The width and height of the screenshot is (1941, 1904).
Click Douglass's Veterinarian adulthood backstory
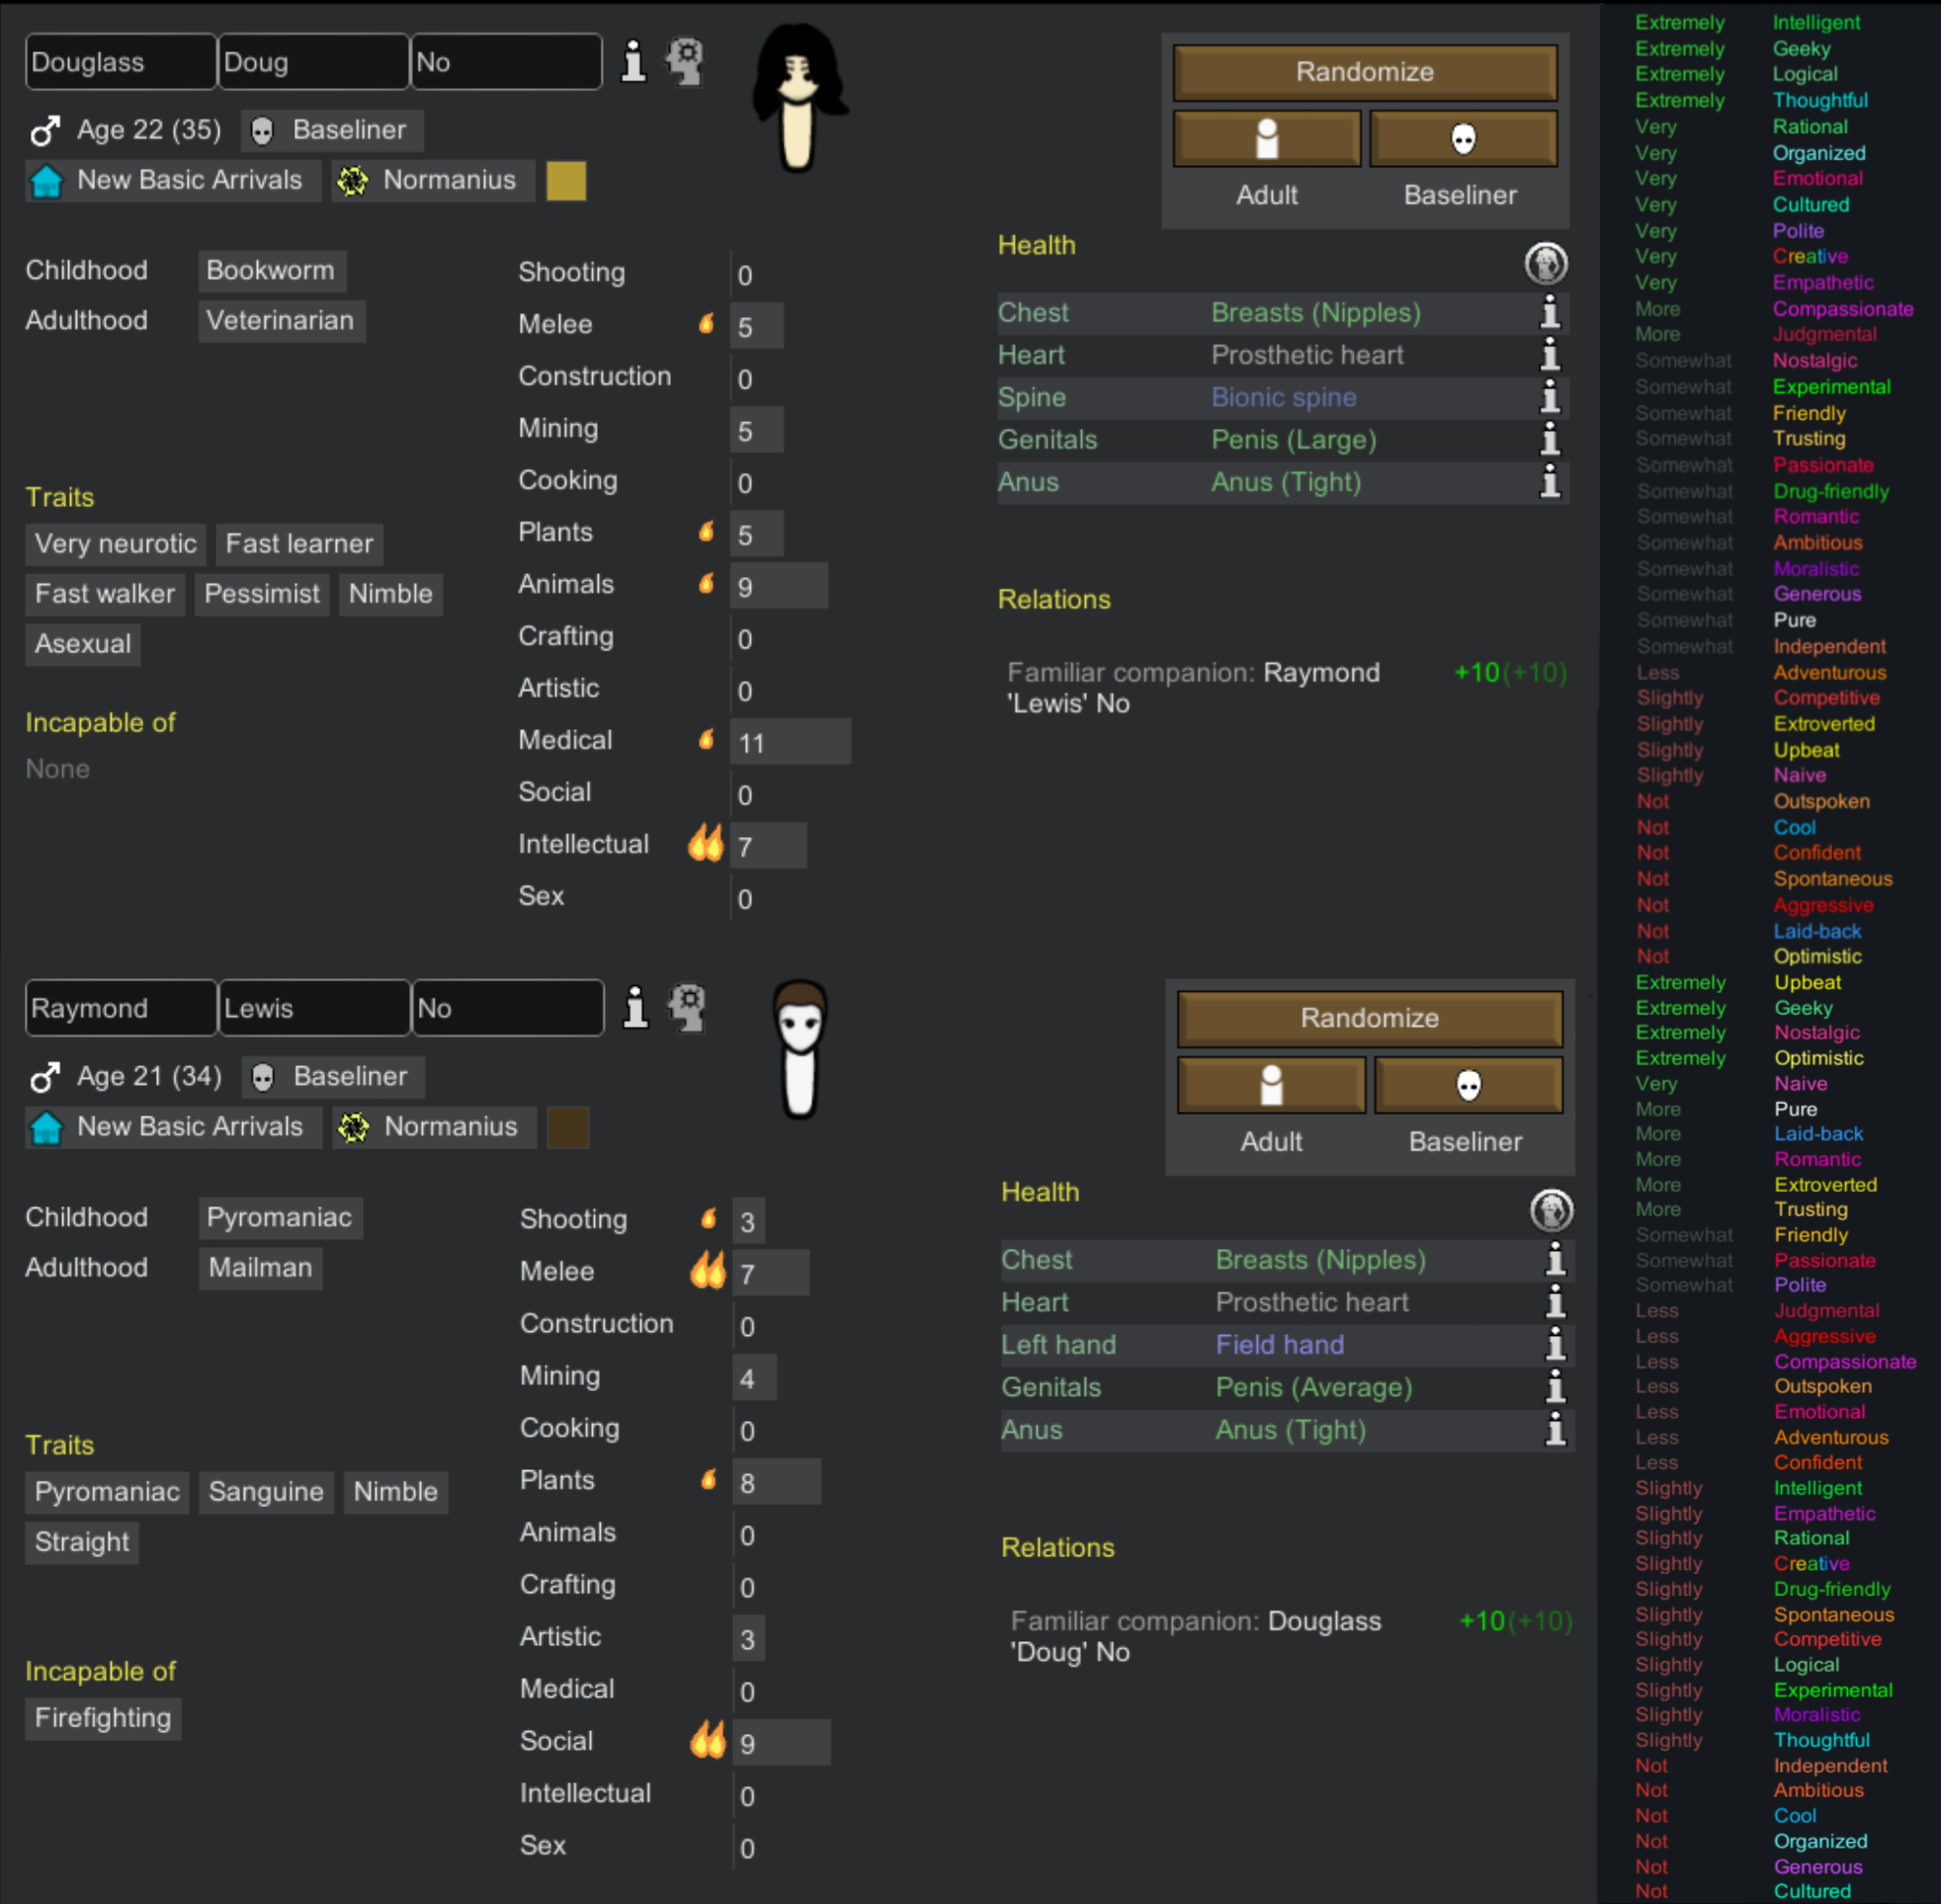tap(280, 321)
